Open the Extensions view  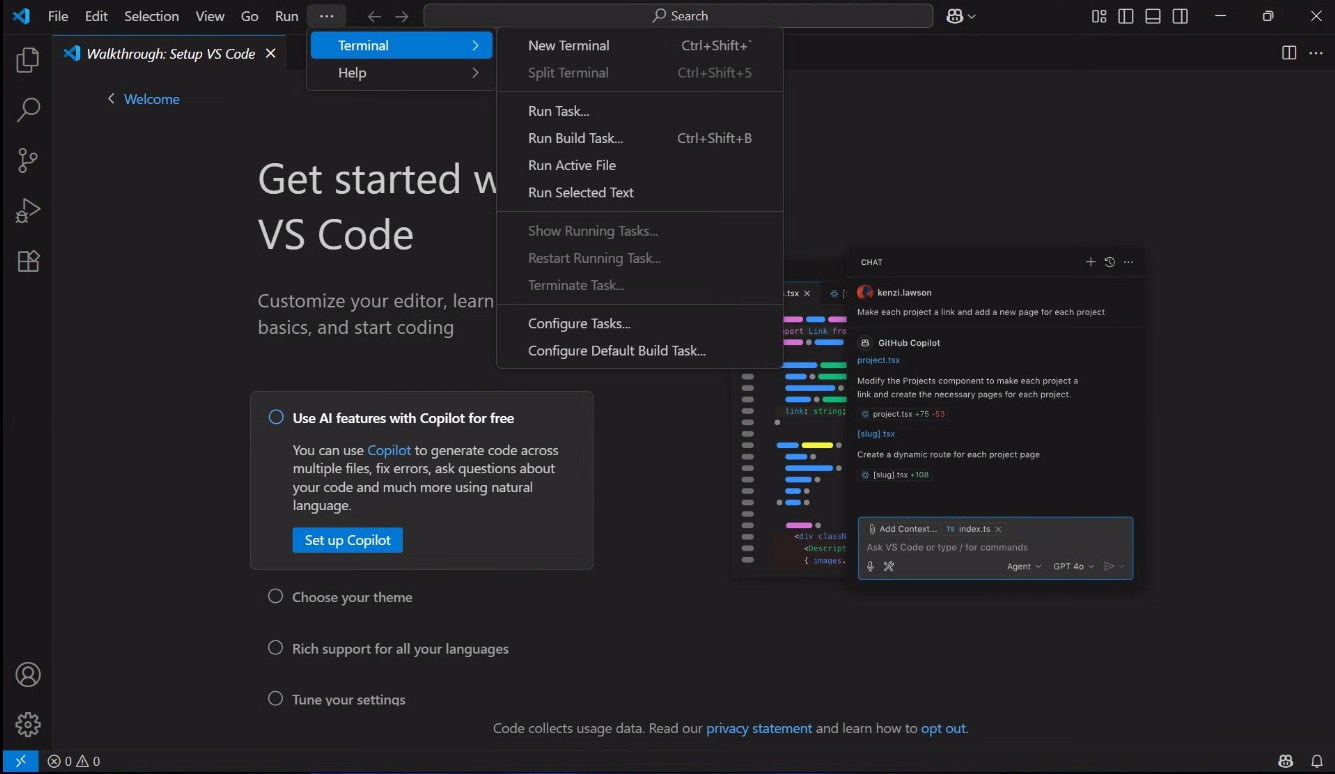coord(28,261)
